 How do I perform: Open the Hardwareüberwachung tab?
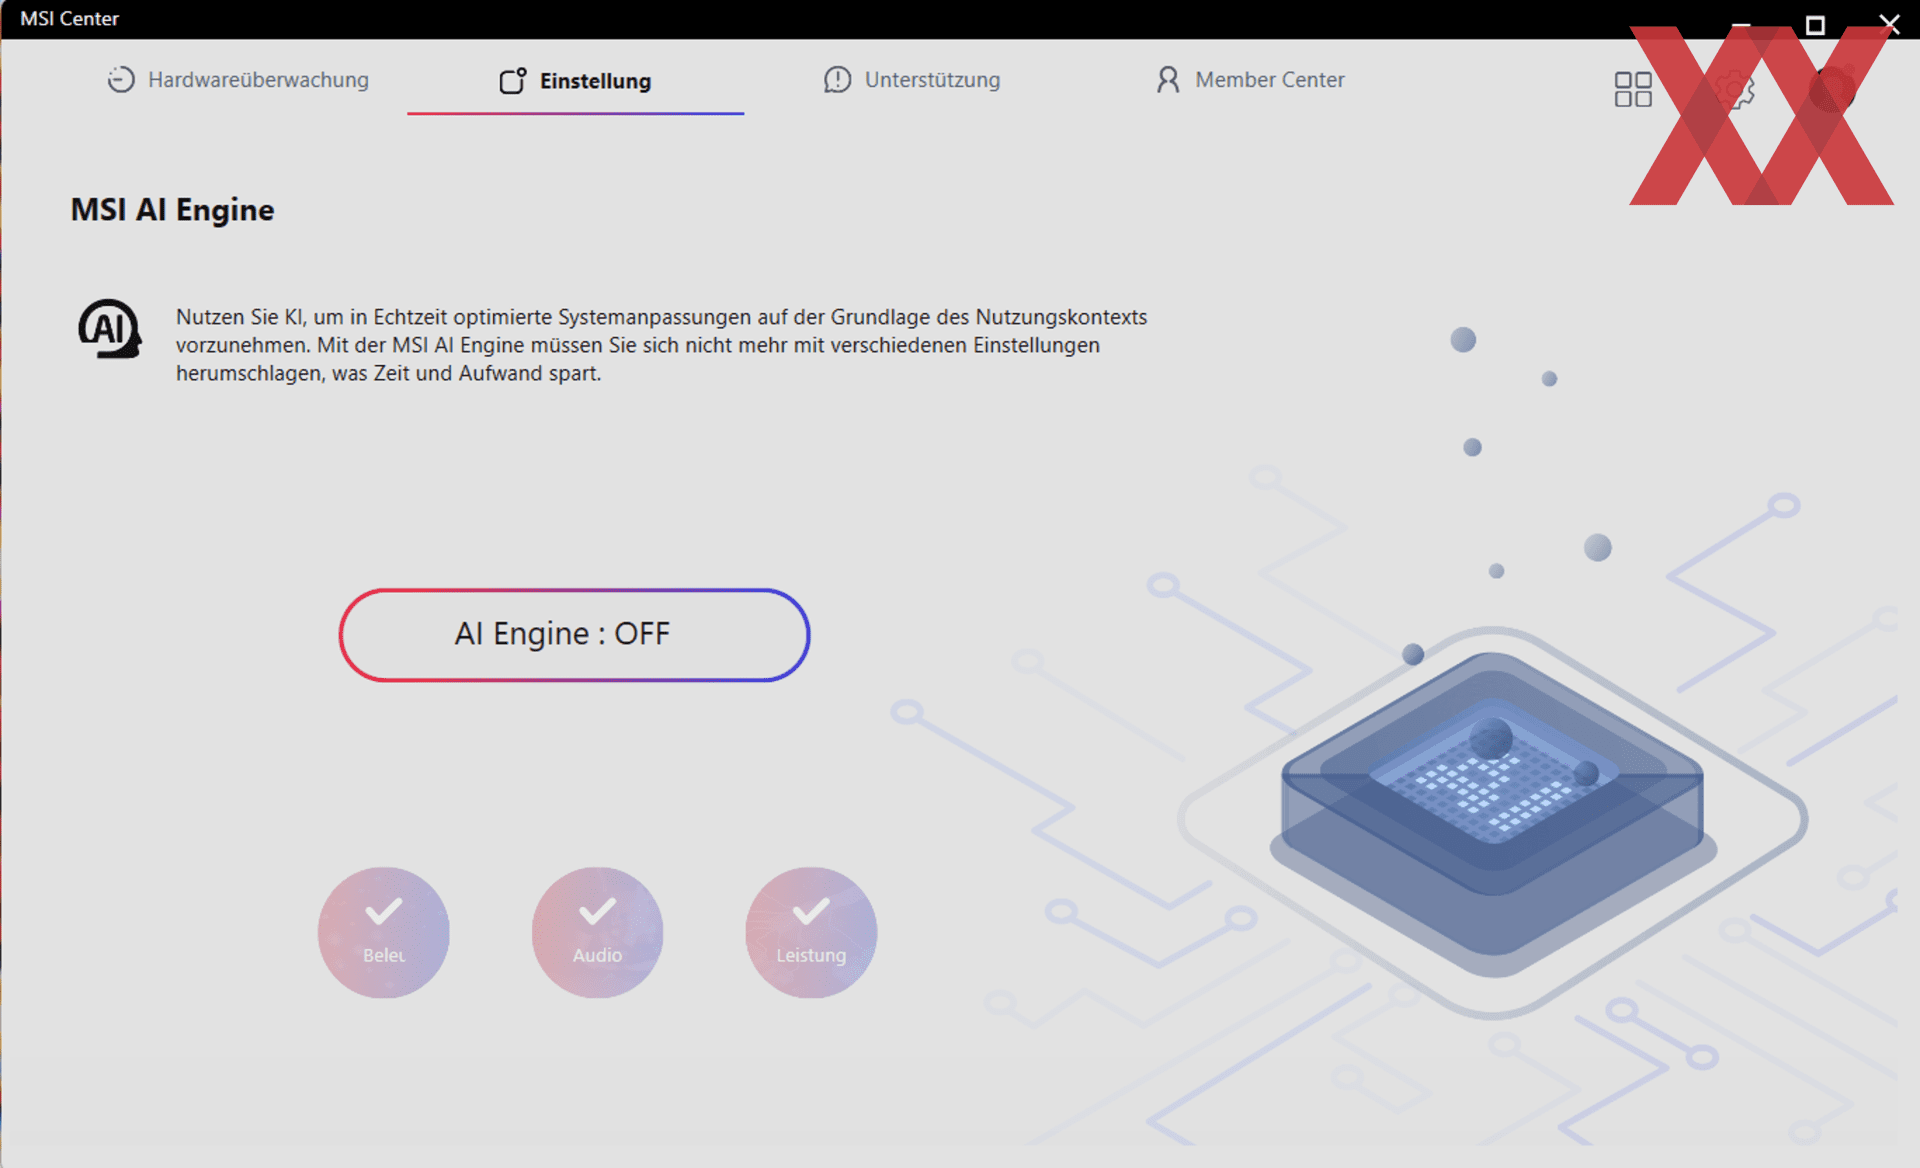(238, 80)
